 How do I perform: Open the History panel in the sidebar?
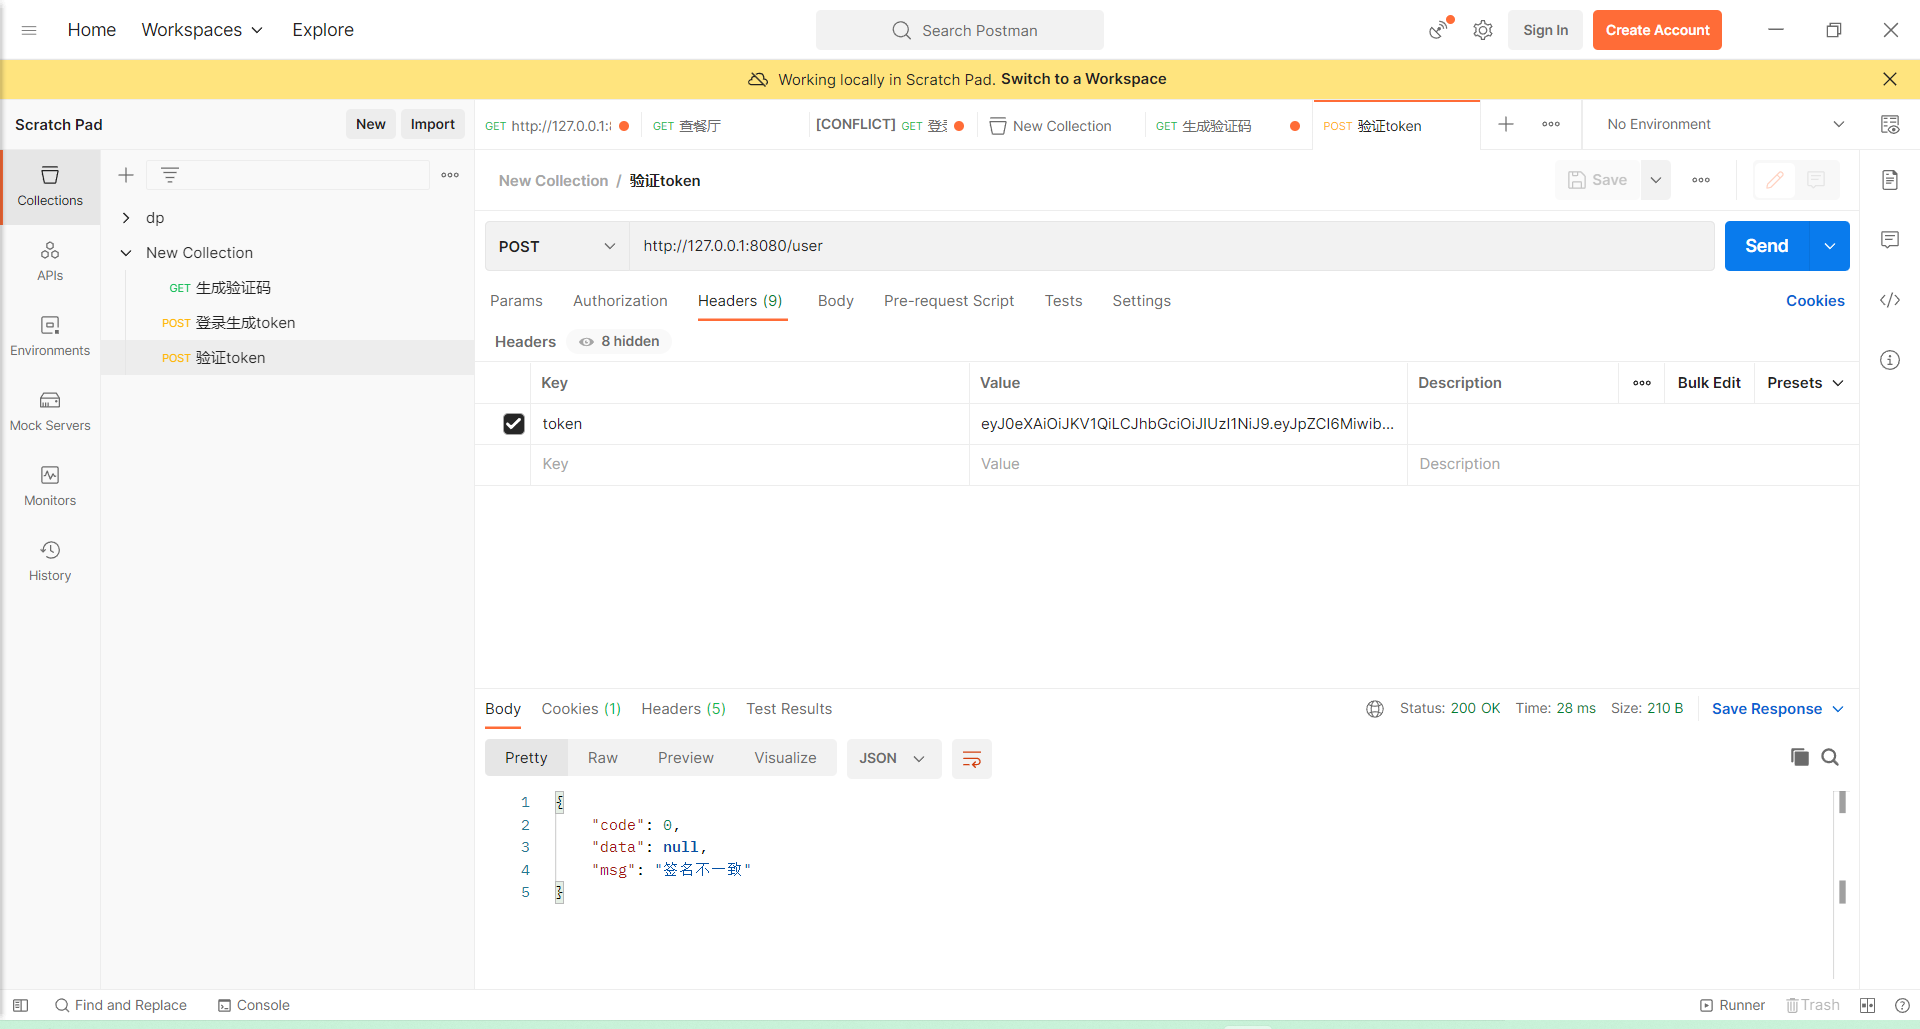(x=49, y=558)
